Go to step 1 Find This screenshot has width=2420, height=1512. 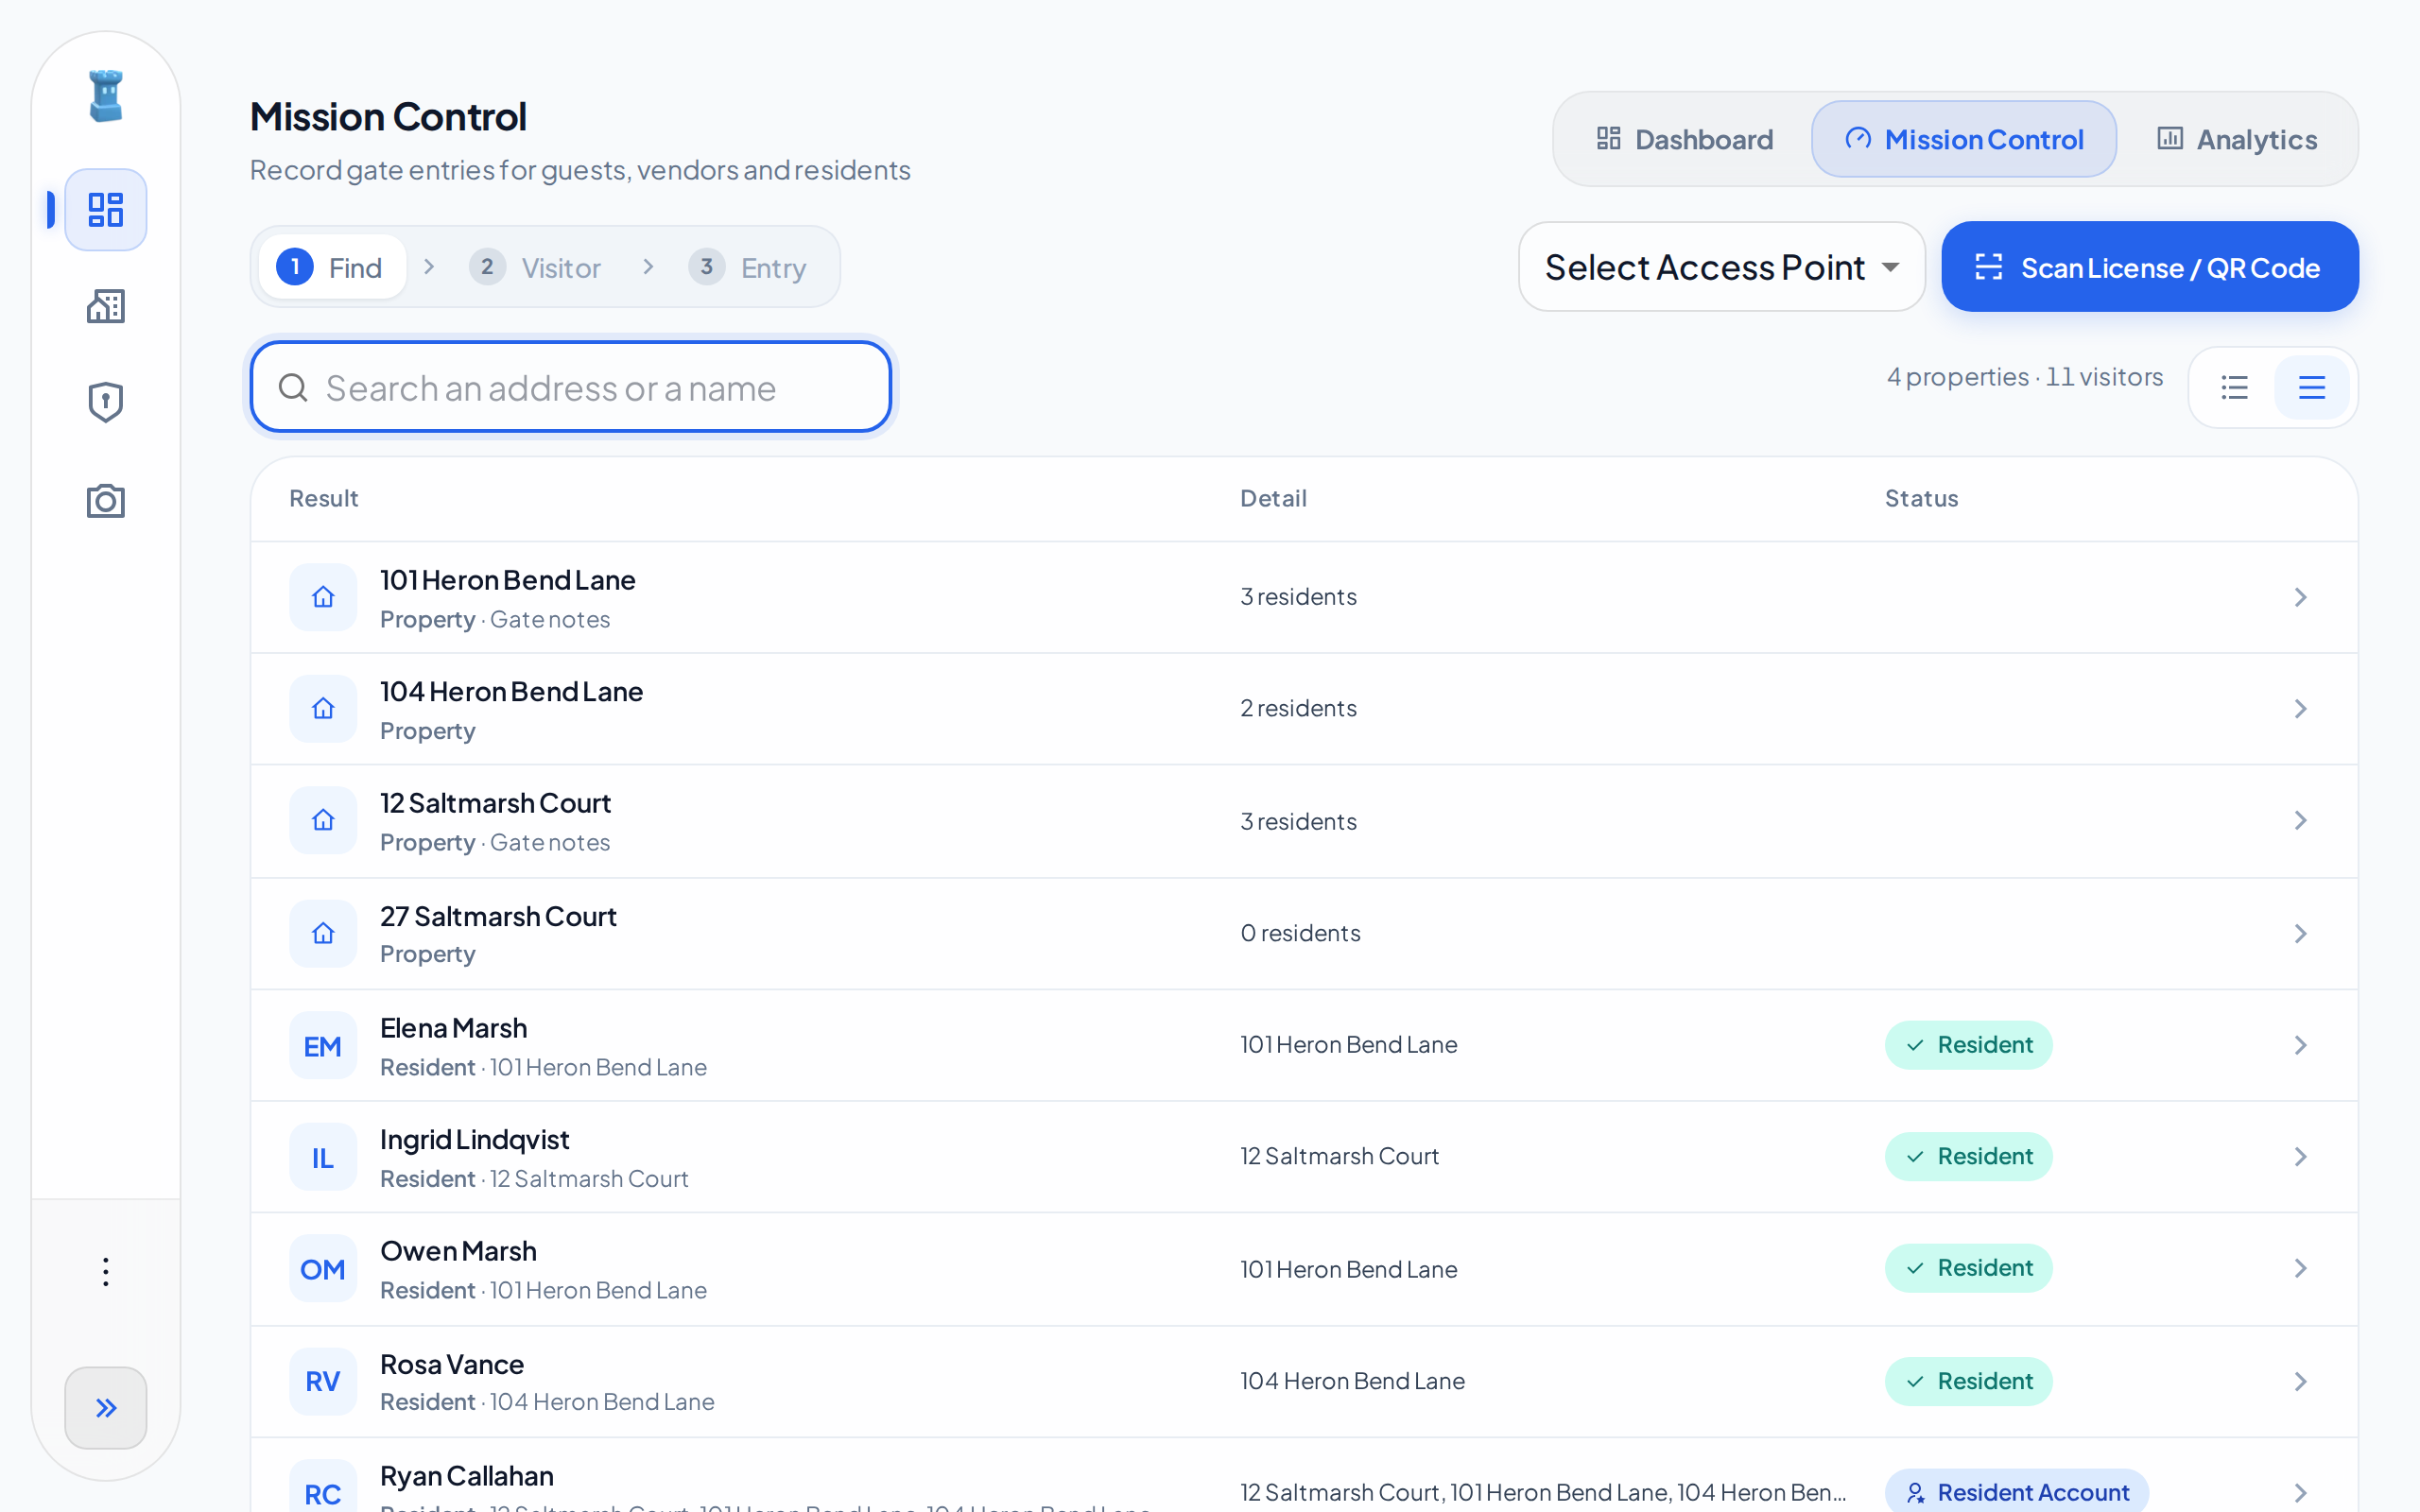pos(332,267)
